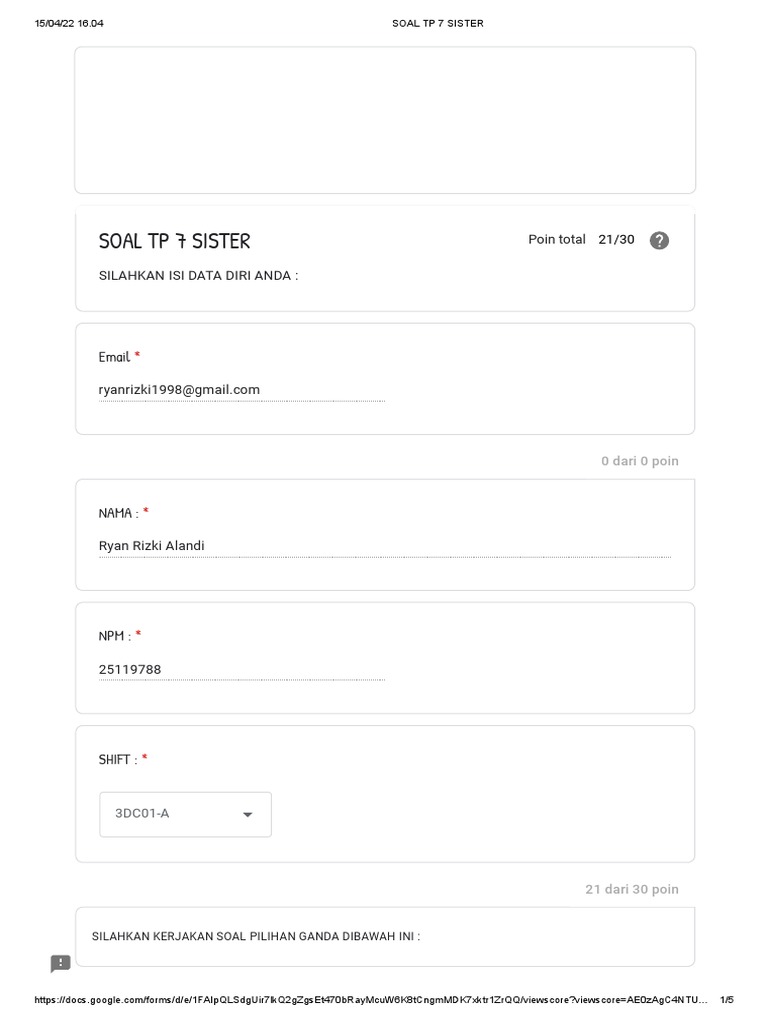768x1024 pixels.
Task: Click the 1/5 page number indicator
Action: point(726,1000)
